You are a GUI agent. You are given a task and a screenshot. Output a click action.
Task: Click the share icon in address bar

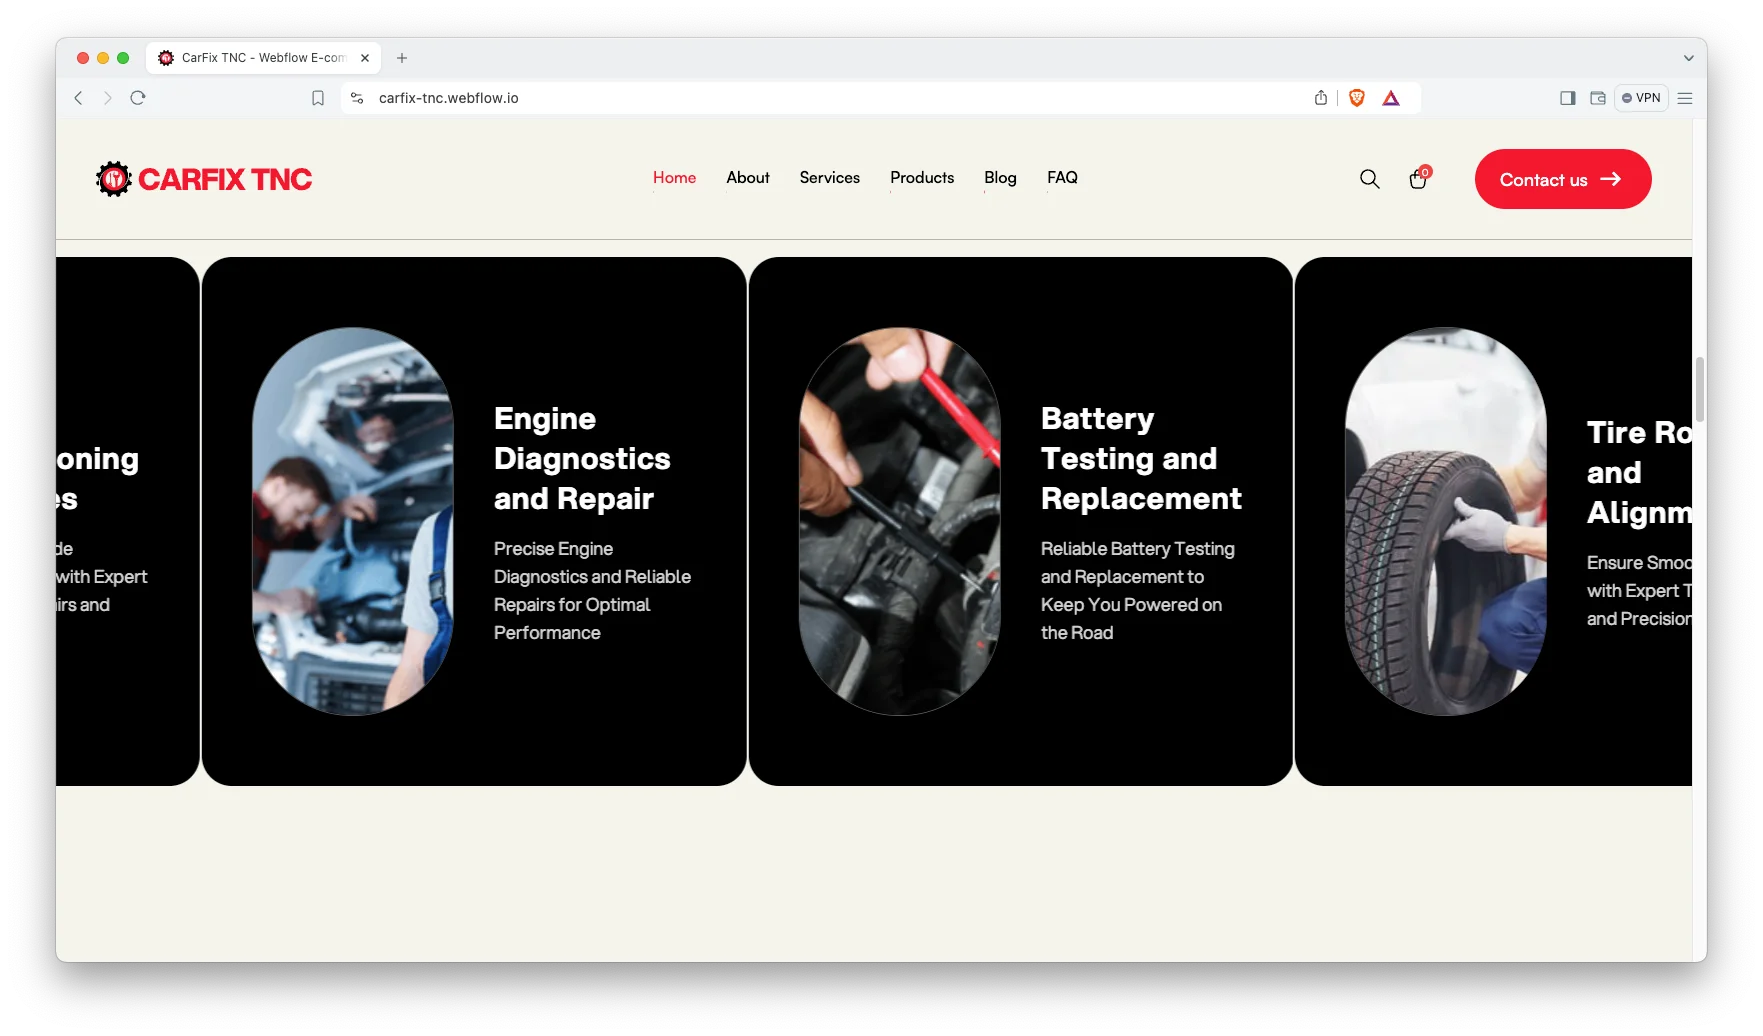tap(1321, 98)
